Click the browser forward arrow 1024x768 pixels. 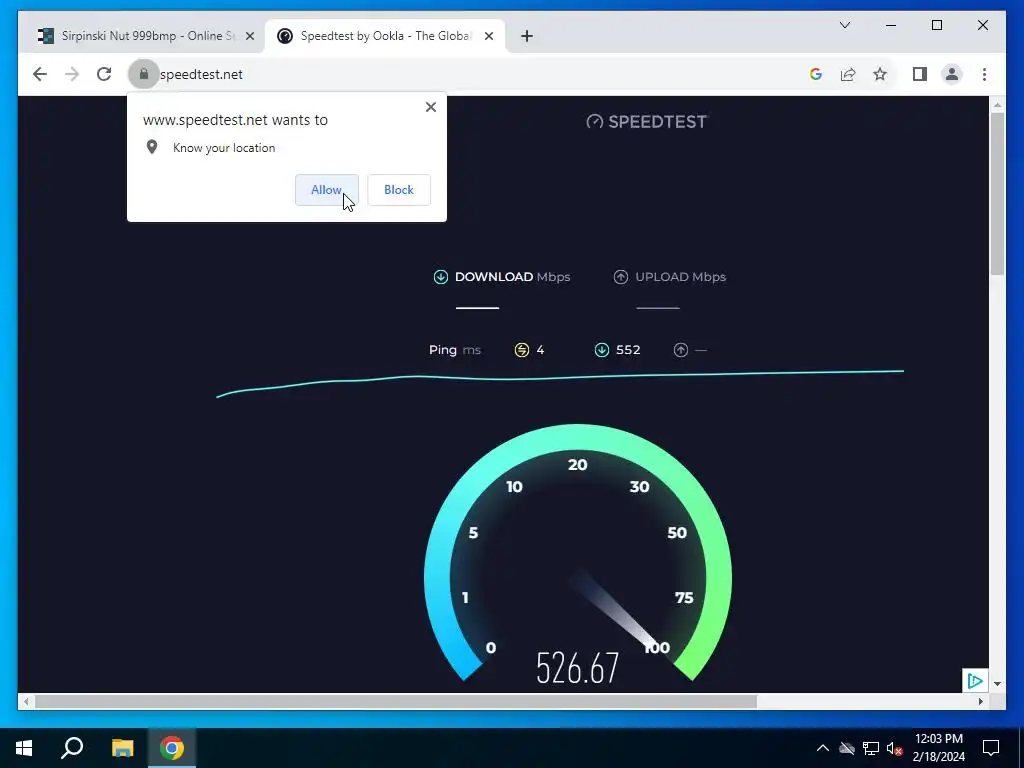72,74
